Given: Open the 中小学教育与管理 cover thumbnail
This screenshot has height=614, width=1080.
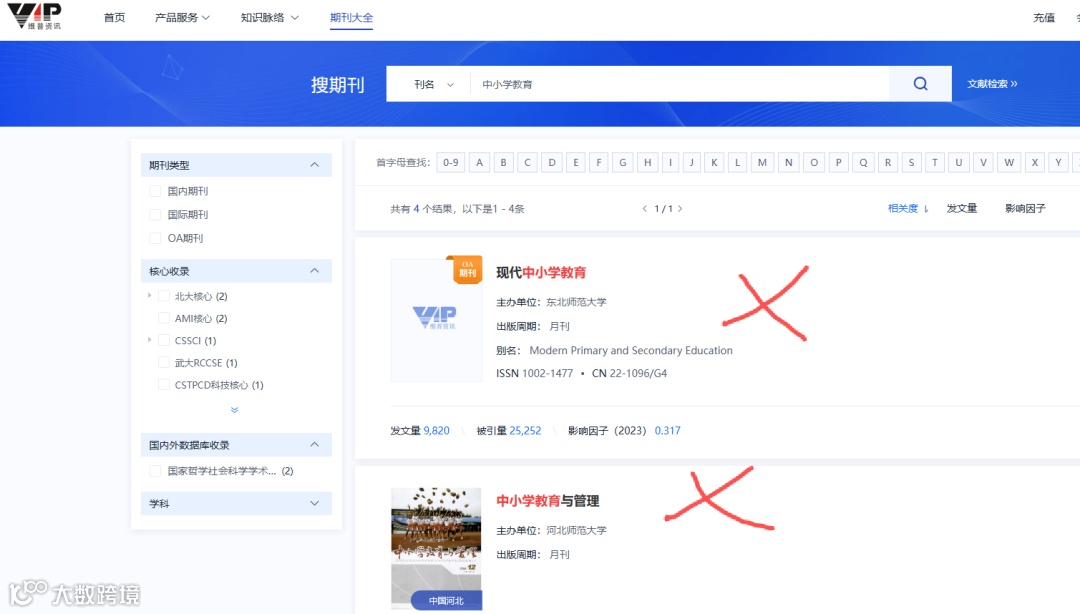Looking at the screenshot, I should click(436, 549).
